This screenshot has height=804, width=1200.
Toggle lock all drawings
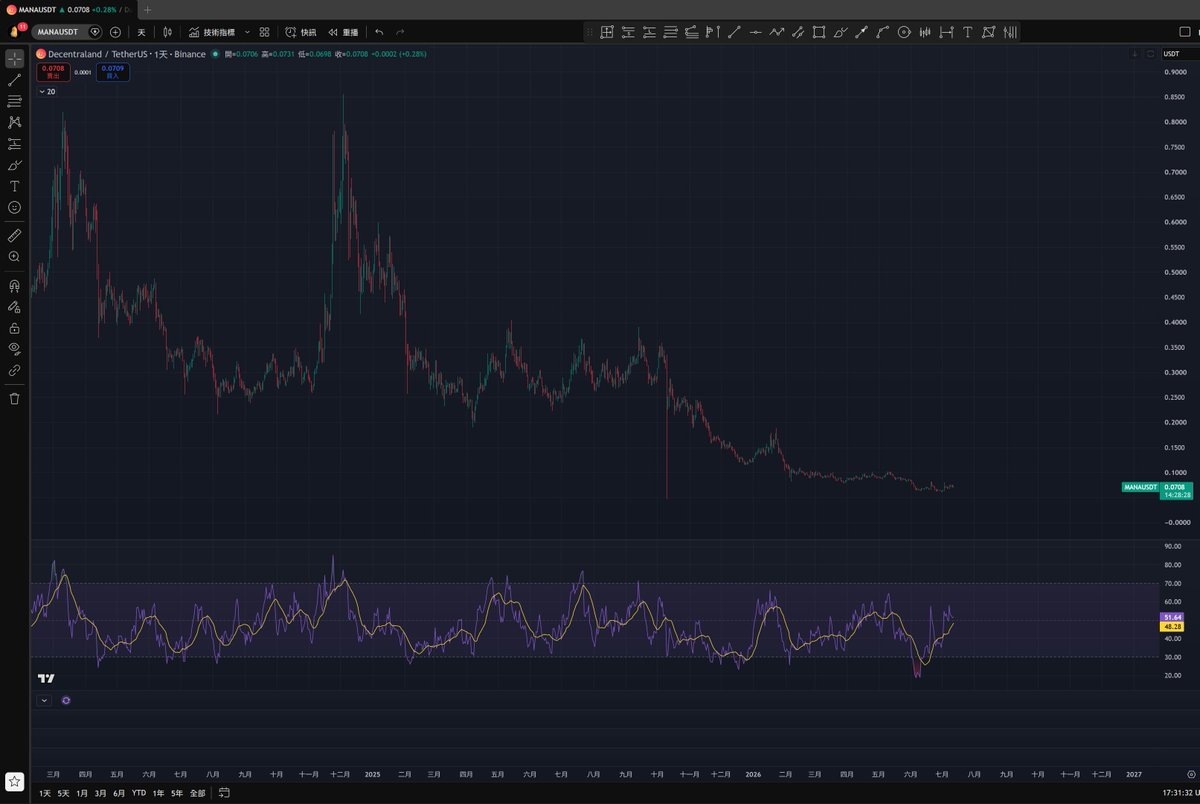(14, 327)
